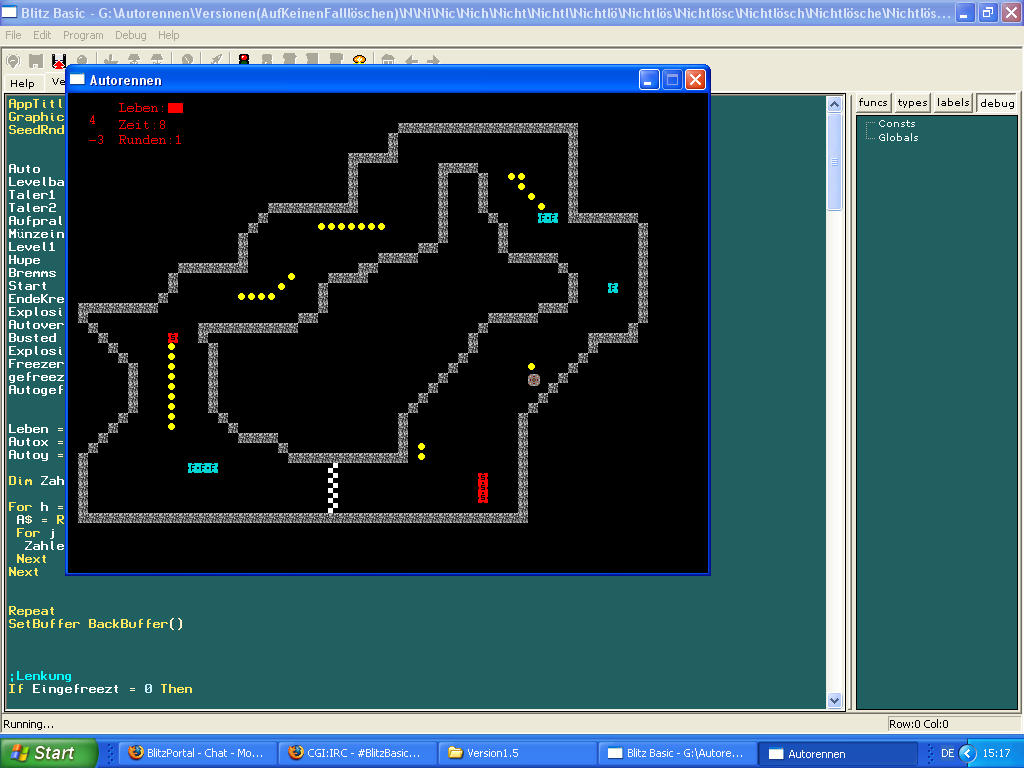Switch to the funcs tab
This screenshot has height=768, width=1024.
click(x=873, y=103)
